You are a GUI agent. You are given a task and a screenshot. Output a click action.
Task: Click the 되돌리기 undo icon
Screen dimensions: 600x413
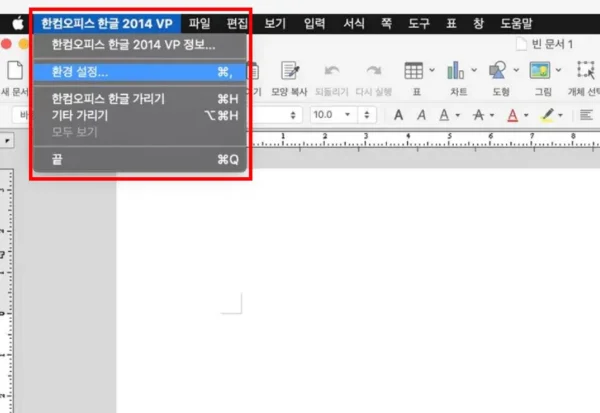(x=331, y=71)
